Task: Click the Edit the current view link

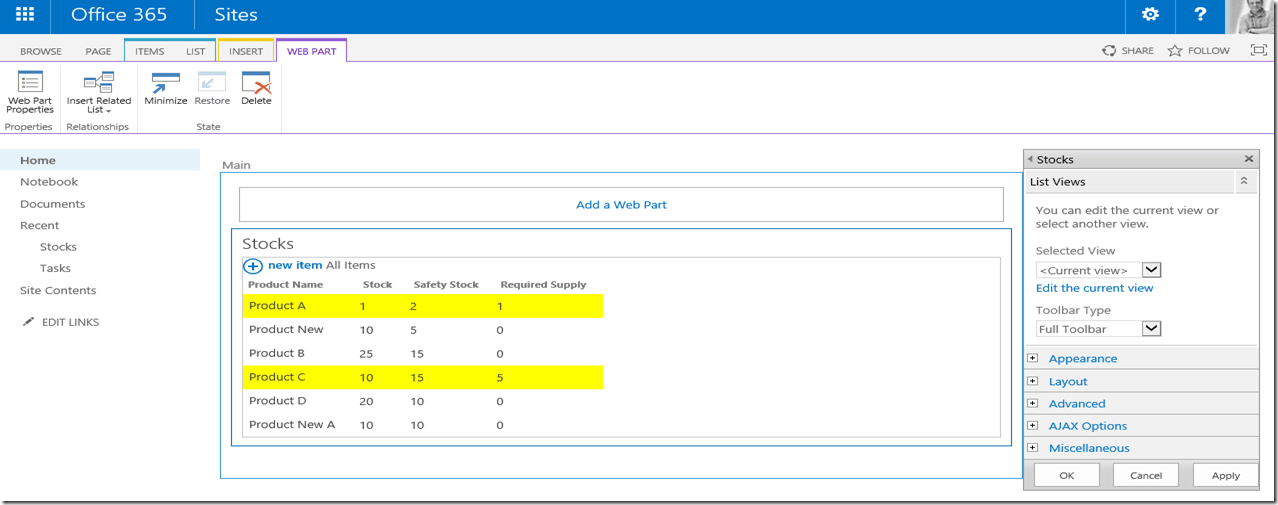Action: pos(1094,288)
